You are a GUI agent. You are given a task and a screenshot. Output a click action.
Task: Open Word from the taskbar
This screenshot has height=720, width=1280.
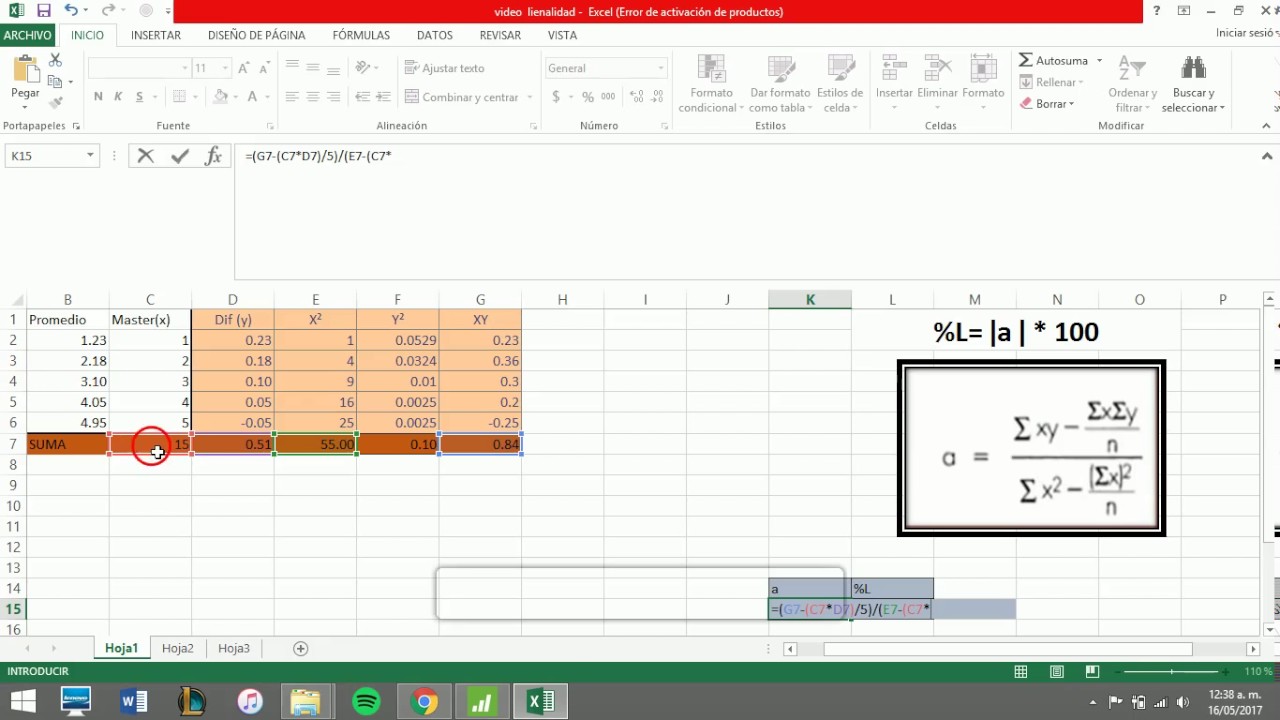pyautogui.click(x=134, y=702)
